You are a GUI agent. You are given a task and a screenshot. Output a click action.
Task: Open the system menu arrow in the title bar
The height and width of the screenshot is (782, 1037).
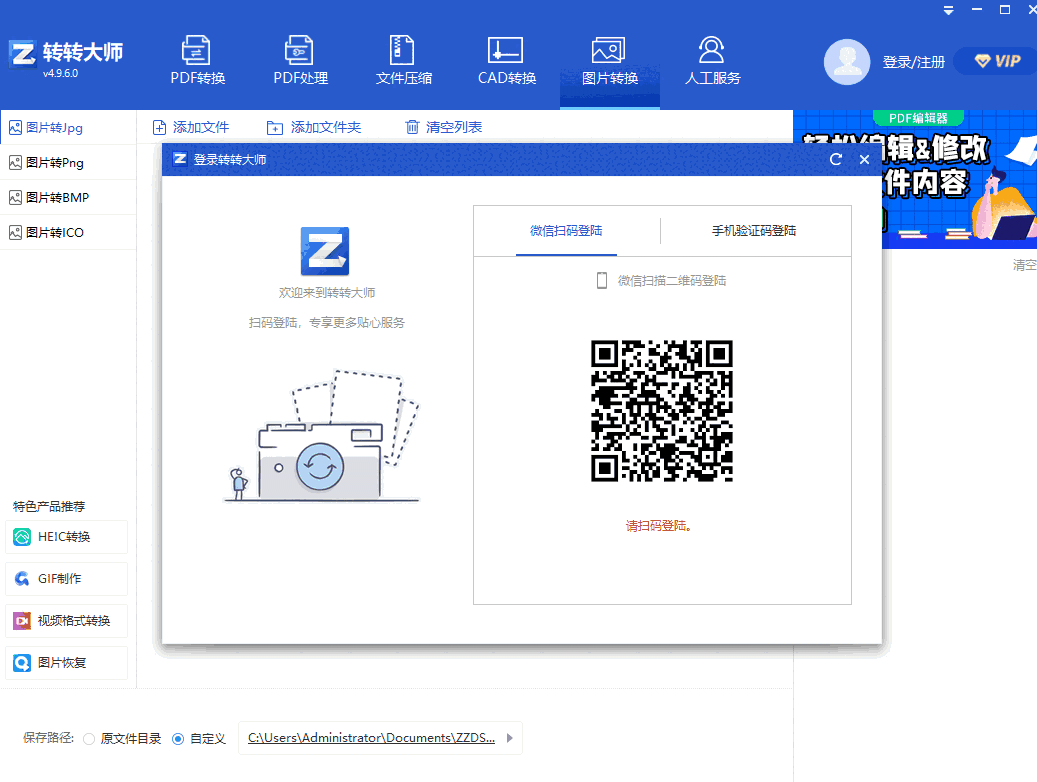(x=947, y=9)
